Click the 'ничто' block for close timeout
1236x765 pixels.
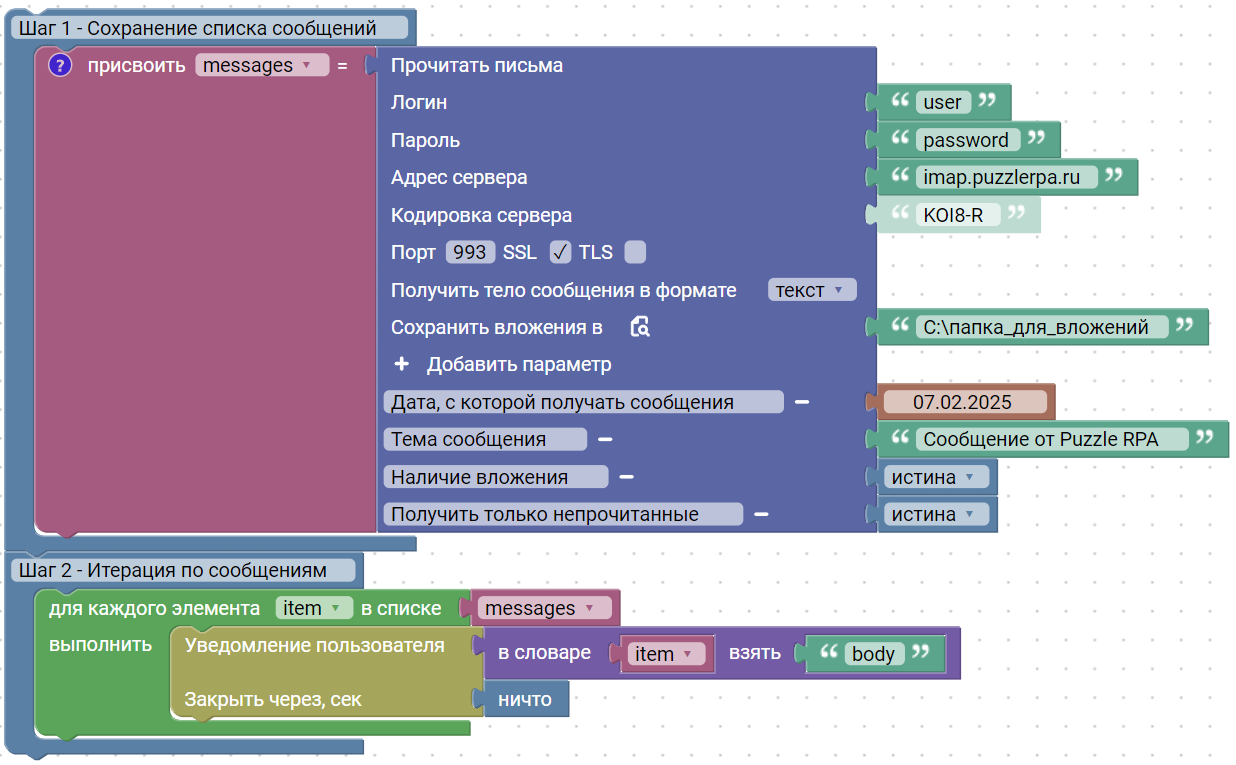pyautogui.click(x=524, y=699)
